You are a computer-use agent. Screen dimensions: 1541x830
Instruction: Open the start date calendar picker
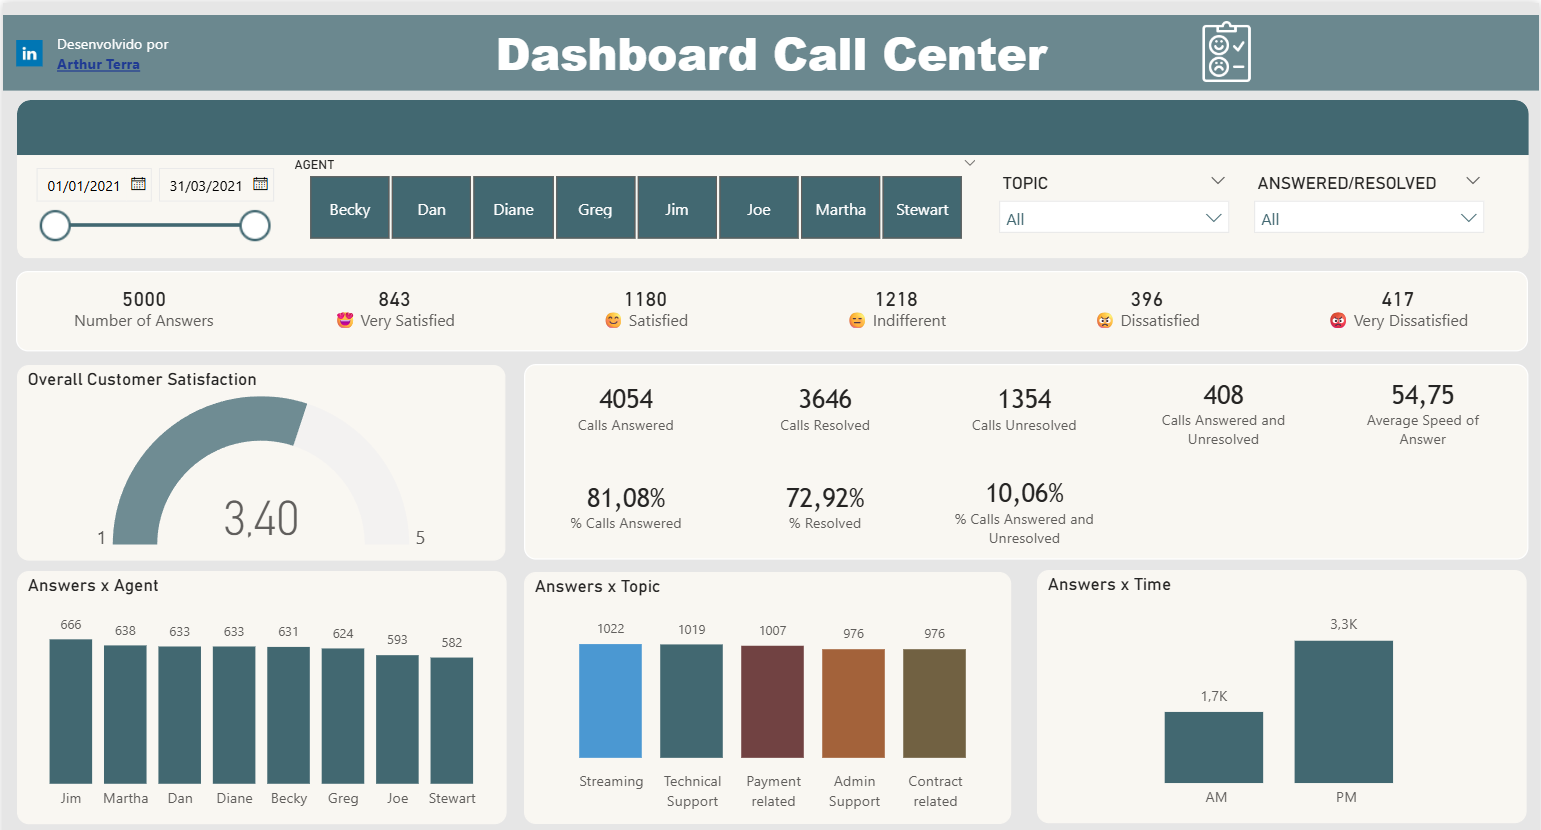pyautogui.click(x=138, y=184)
